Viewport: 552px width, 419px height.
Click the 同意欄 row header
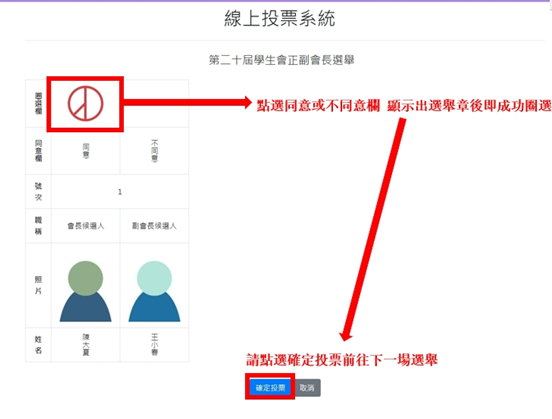[38, 151]
